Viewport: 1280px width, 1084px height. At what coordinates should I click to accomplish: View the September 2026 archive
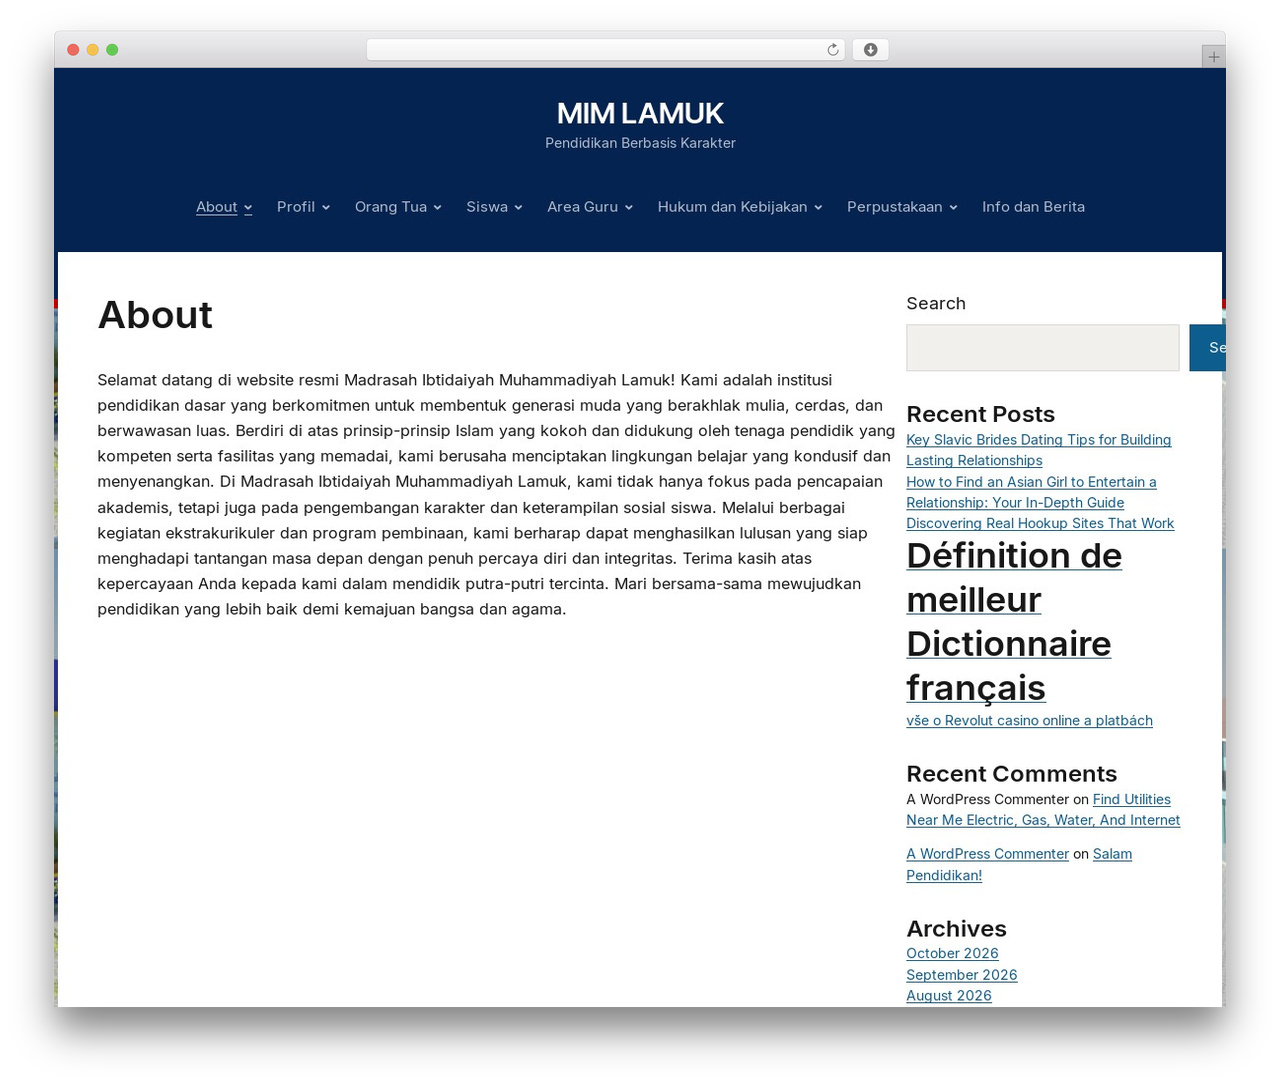click(x=961, y=975)
